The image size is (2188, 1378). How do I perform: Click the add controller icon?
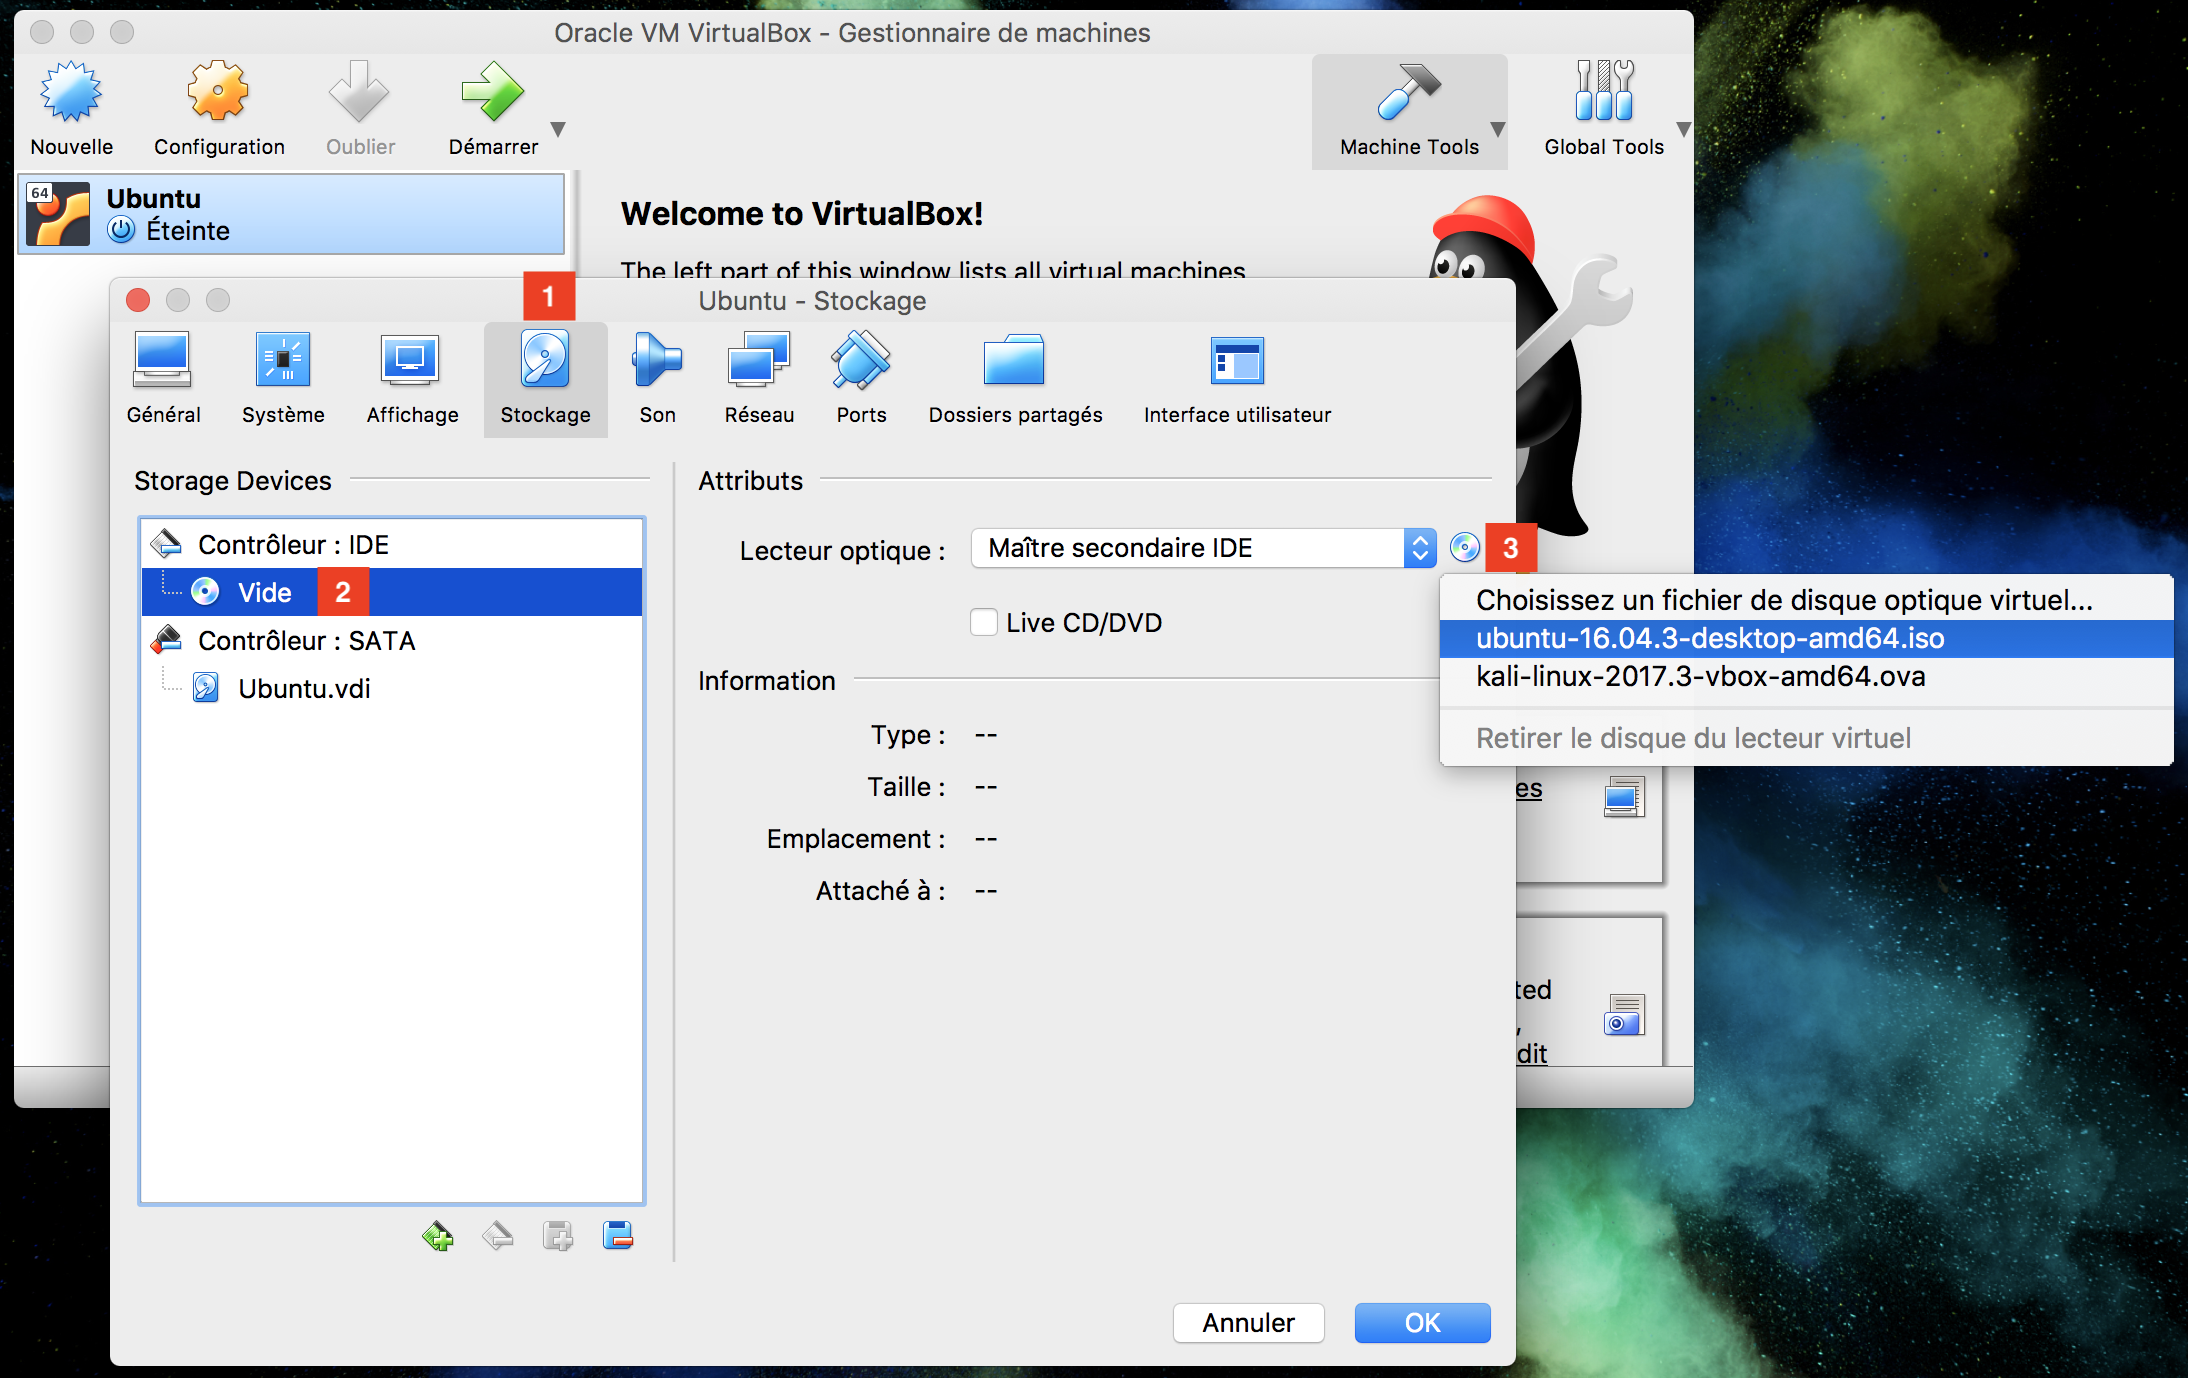[x=438, y=1236]
